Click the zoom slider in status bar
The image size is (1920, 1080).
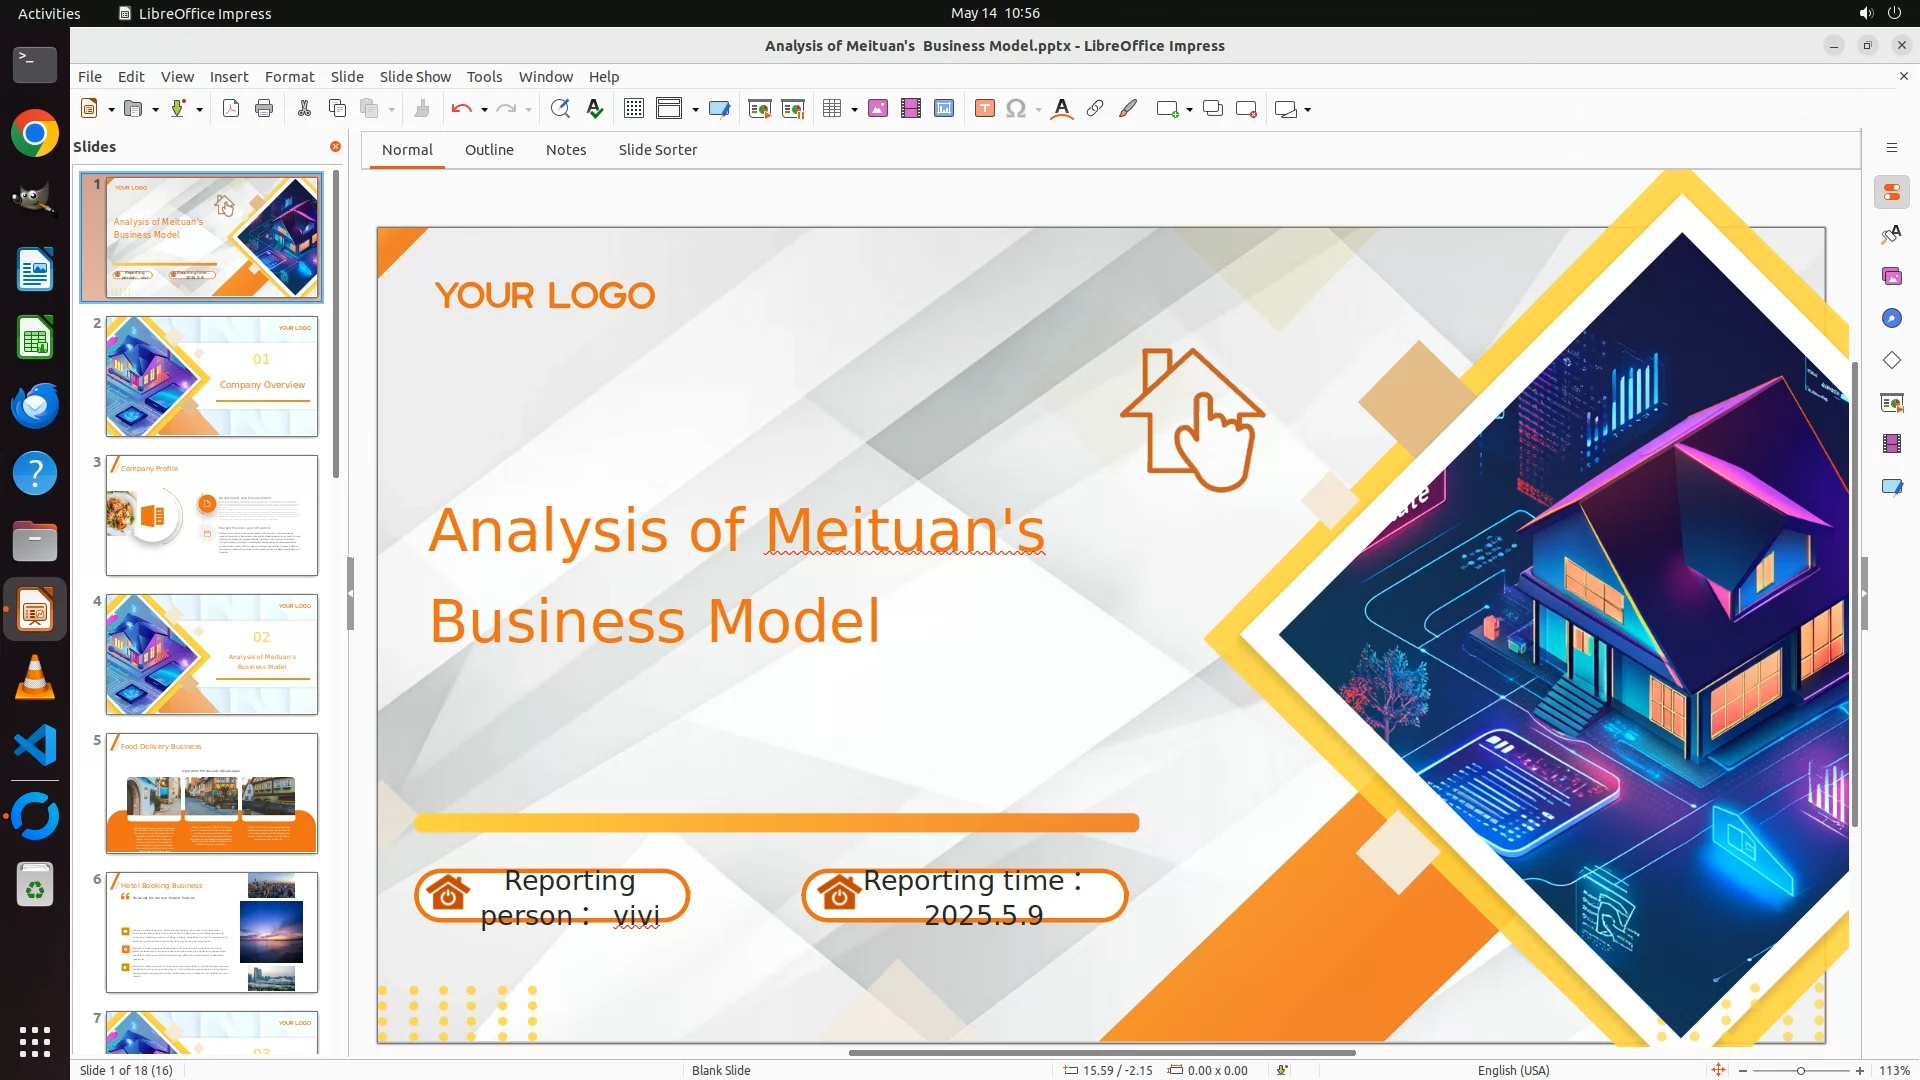(x=1800, y=1070)
